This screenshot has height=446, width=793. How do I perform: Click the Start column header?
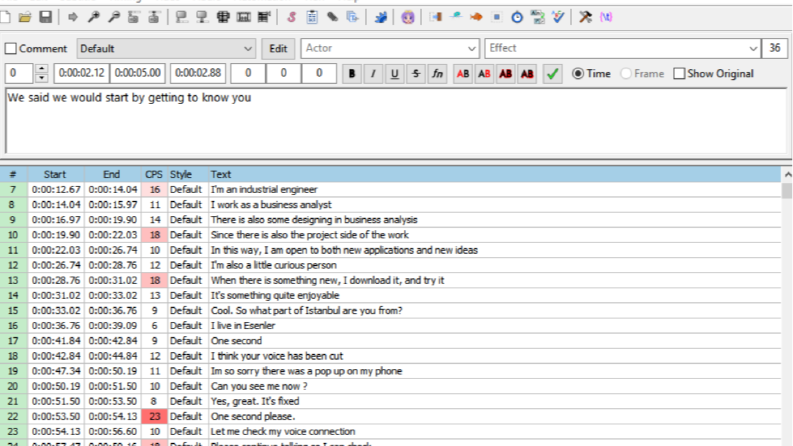coord(55,174)
